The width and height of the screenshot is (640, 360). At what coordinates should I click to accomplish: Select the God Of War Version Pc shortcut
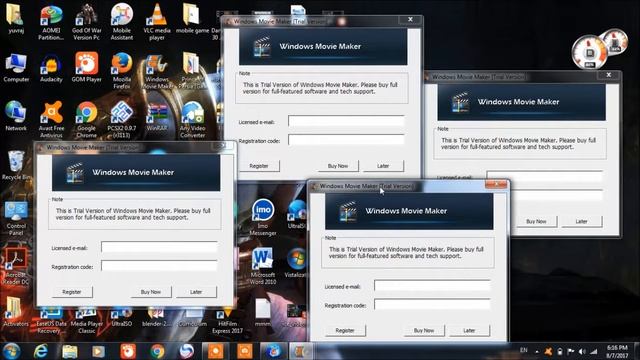coord(87,22)
